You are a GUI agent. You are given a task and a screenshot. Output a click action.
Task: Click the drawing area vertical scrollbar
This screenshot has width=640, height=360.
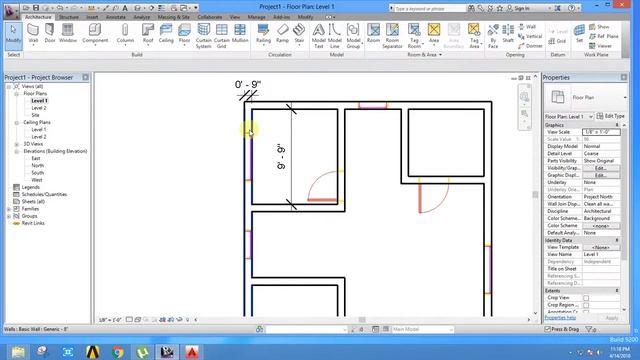pos(536,195)
